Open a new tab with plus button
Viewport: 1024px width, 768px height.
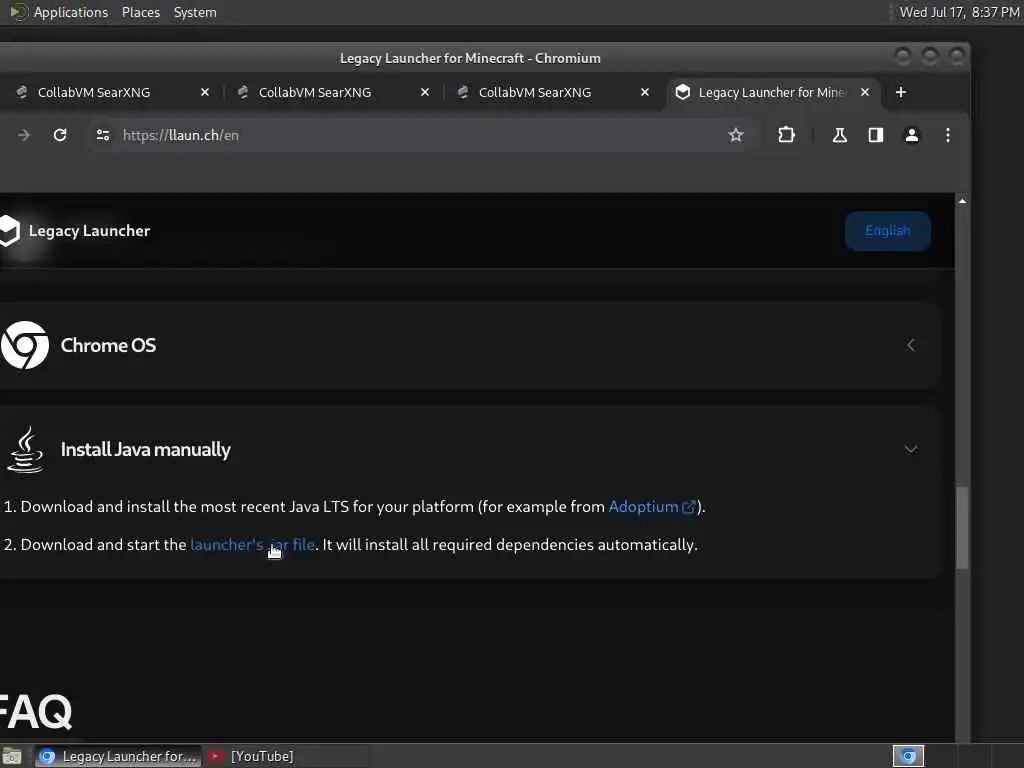901,92
